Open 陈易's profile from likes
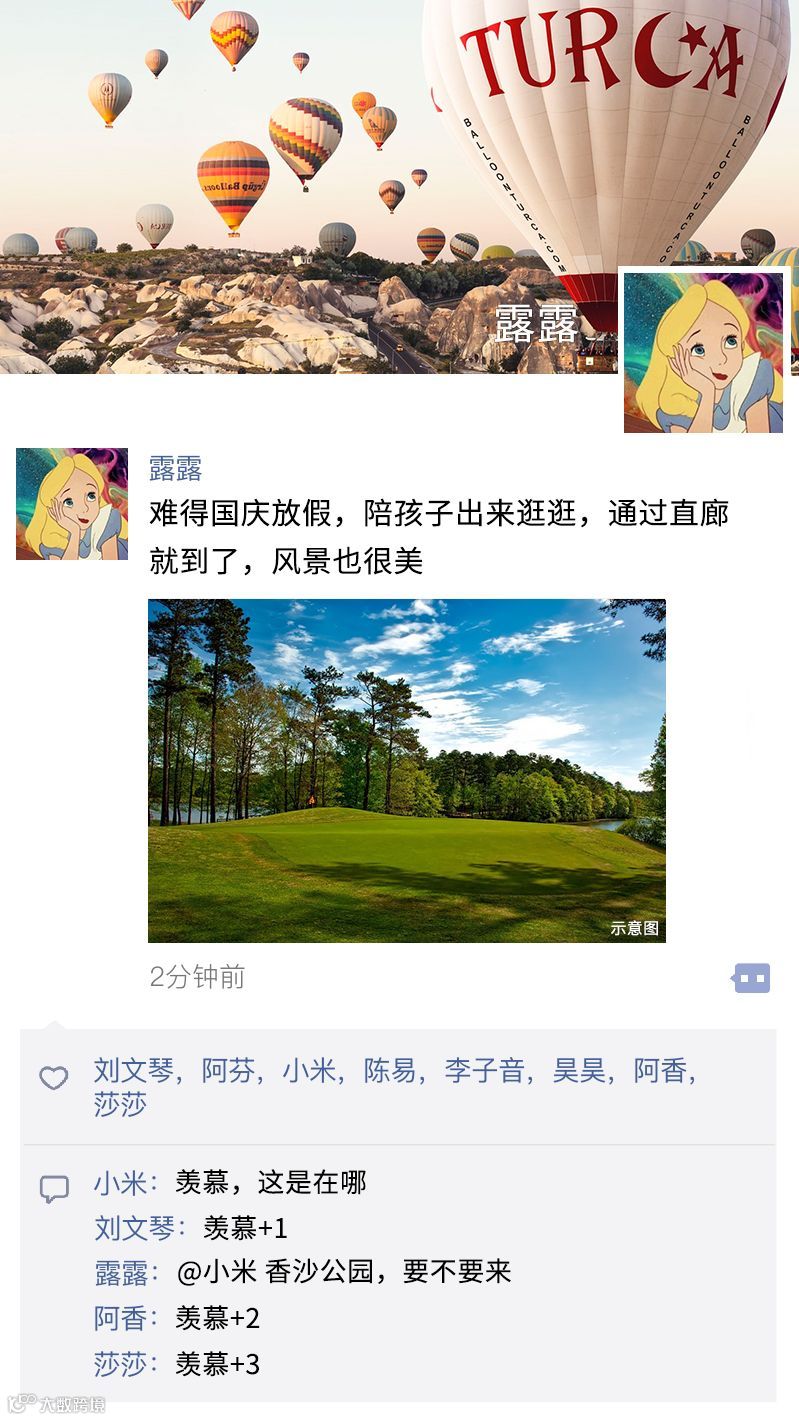 pyautogui.click(x=390, y=1071)
